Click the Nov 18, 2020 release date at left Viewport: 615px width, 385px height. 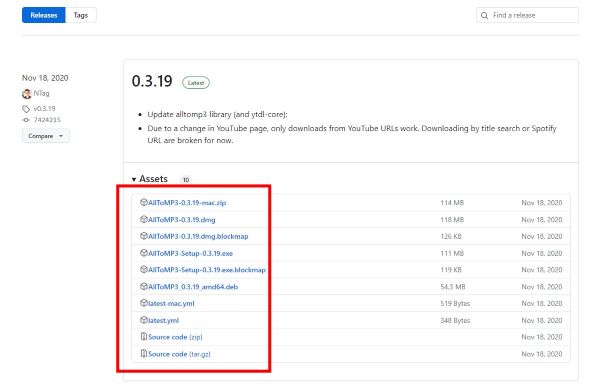45,78
